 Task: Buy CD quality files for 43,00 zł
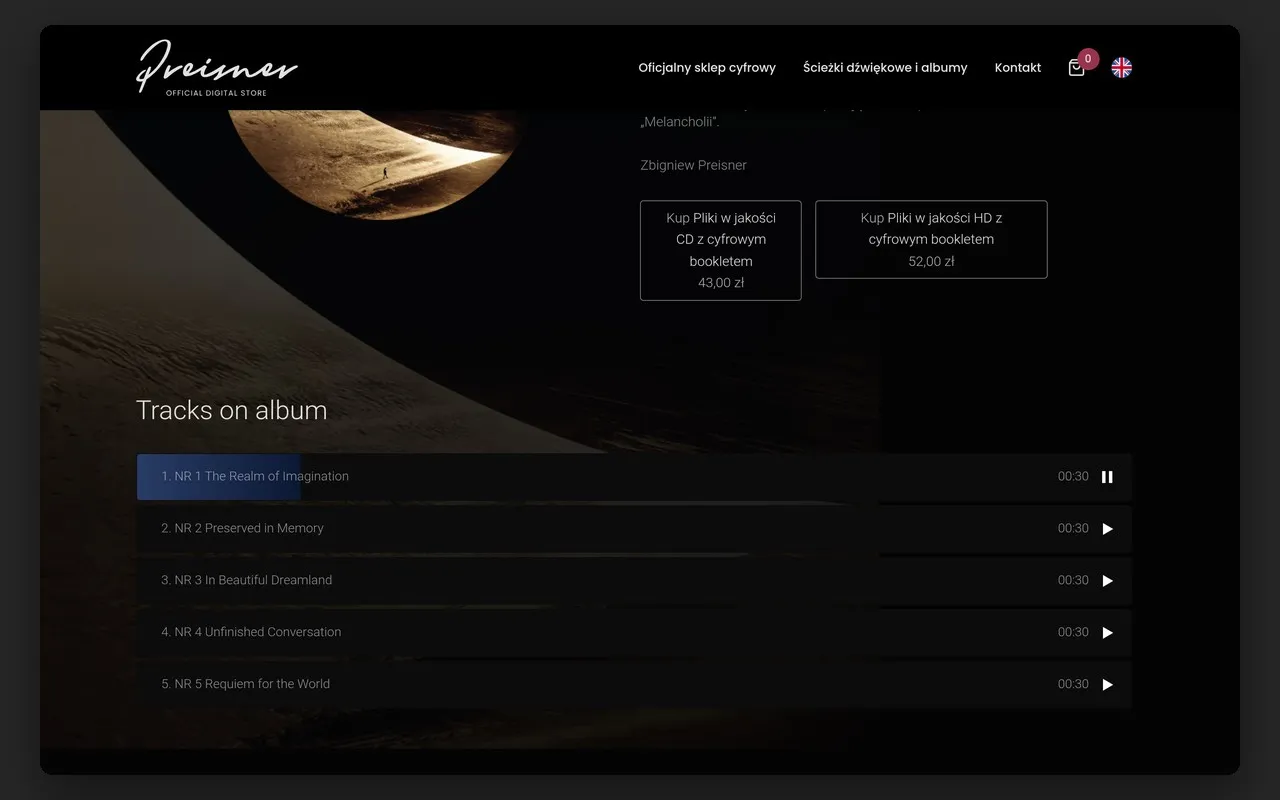click(x=721, y=250)
